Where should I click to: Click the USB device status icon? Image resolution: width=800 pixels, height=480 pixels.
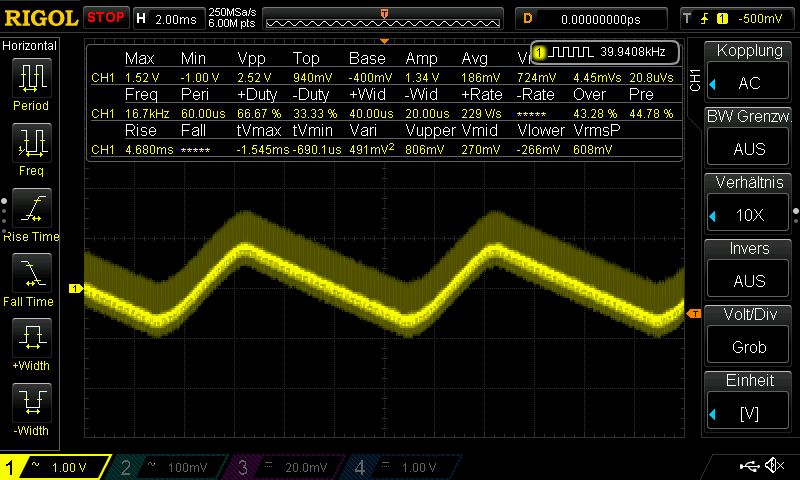(750, 466)
